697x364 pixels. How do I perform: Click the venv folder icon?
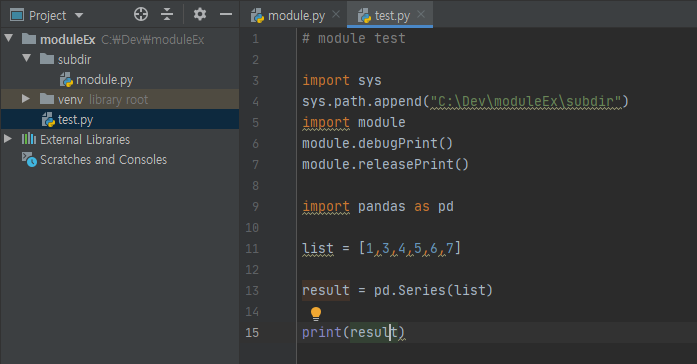pos(47,99)
